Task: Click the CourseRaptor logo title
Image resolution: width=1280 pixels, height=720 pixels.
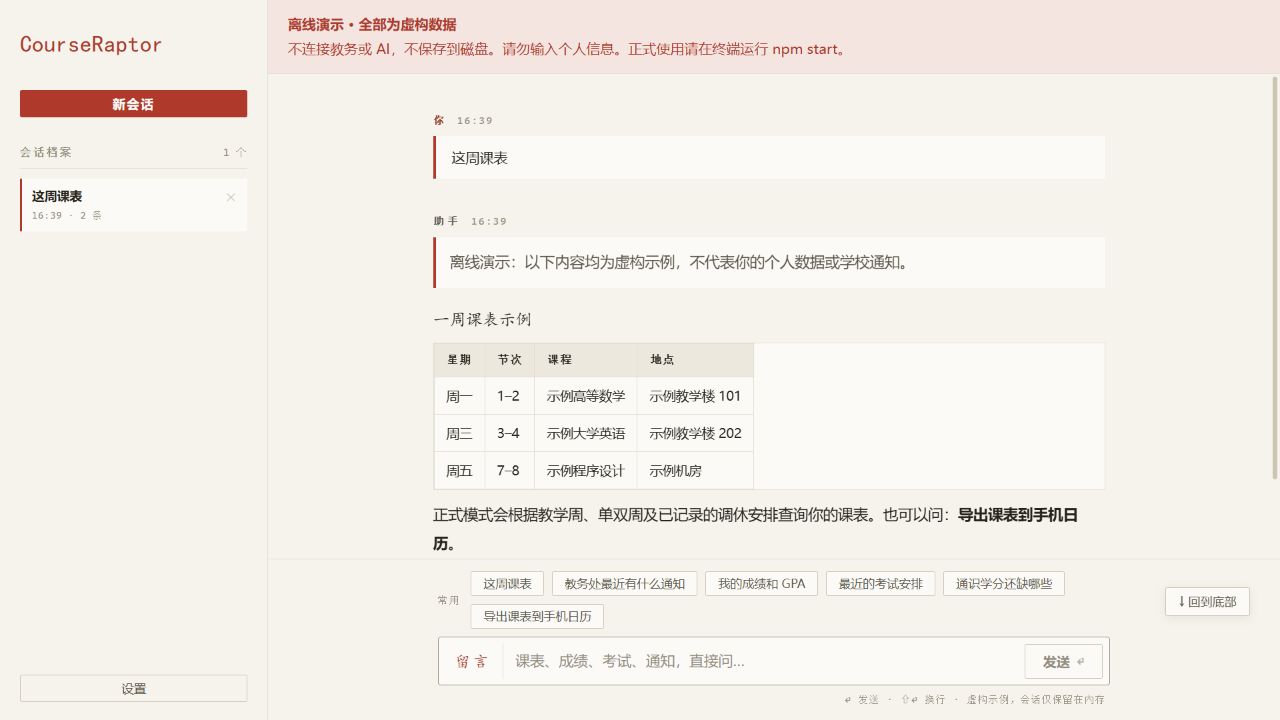Action: (91, 44)
